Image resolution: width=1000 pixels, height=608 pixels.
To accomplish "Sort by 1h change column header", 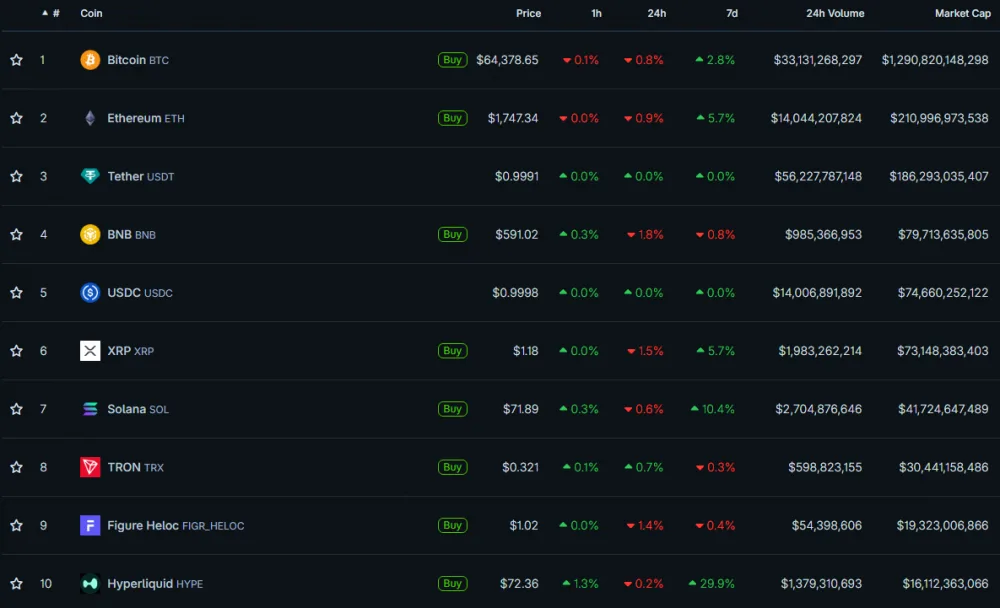I will click(596, 13).
